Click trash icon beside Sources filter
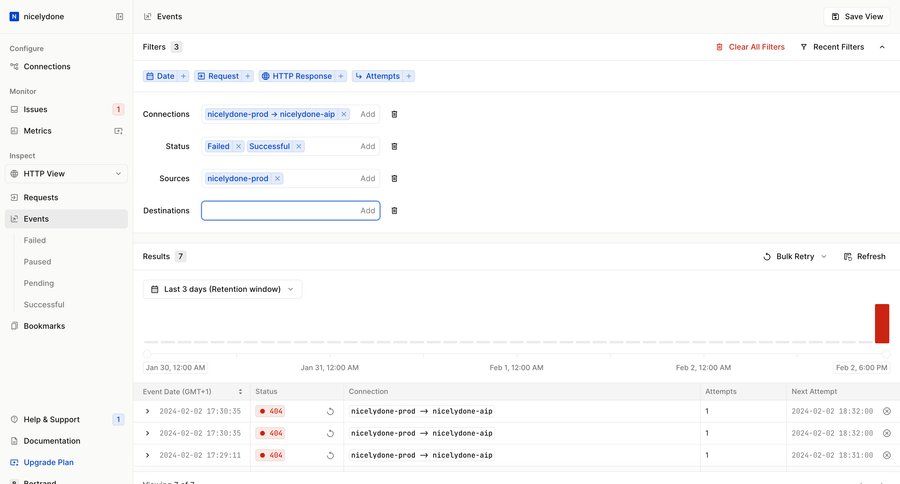 pyautogui.click(x=394, y=178)
